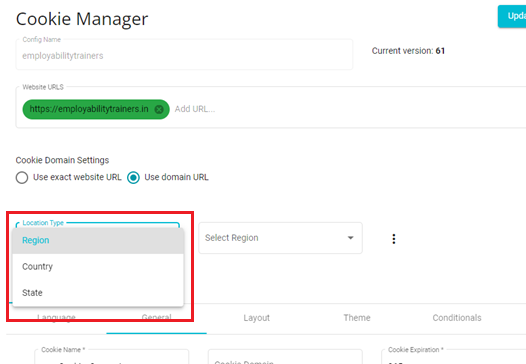Click the Current version: 61 text
Viewport: 526px width, 364px height.
408,51
